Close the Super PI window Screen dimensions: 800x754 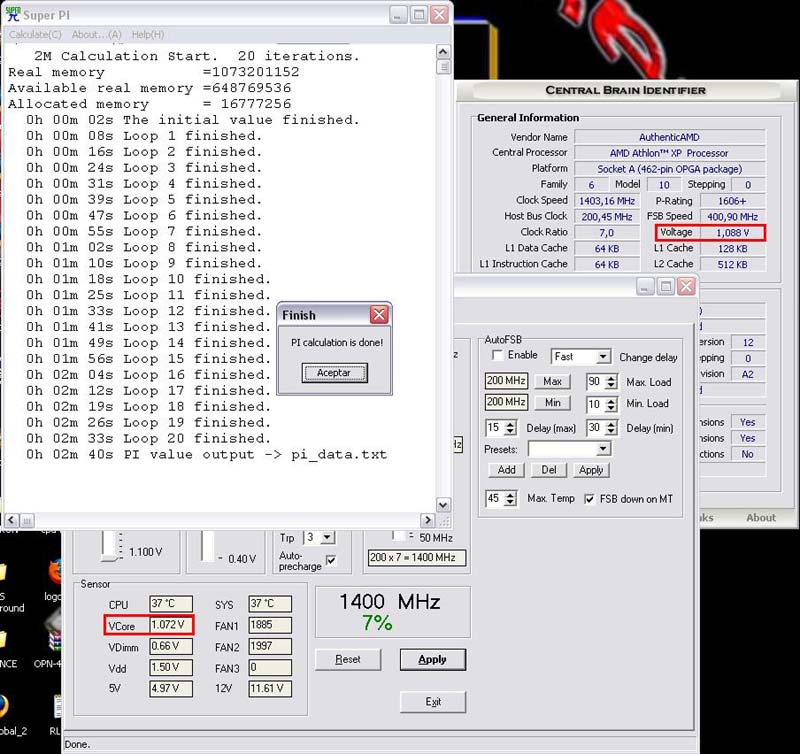(440, 15)
